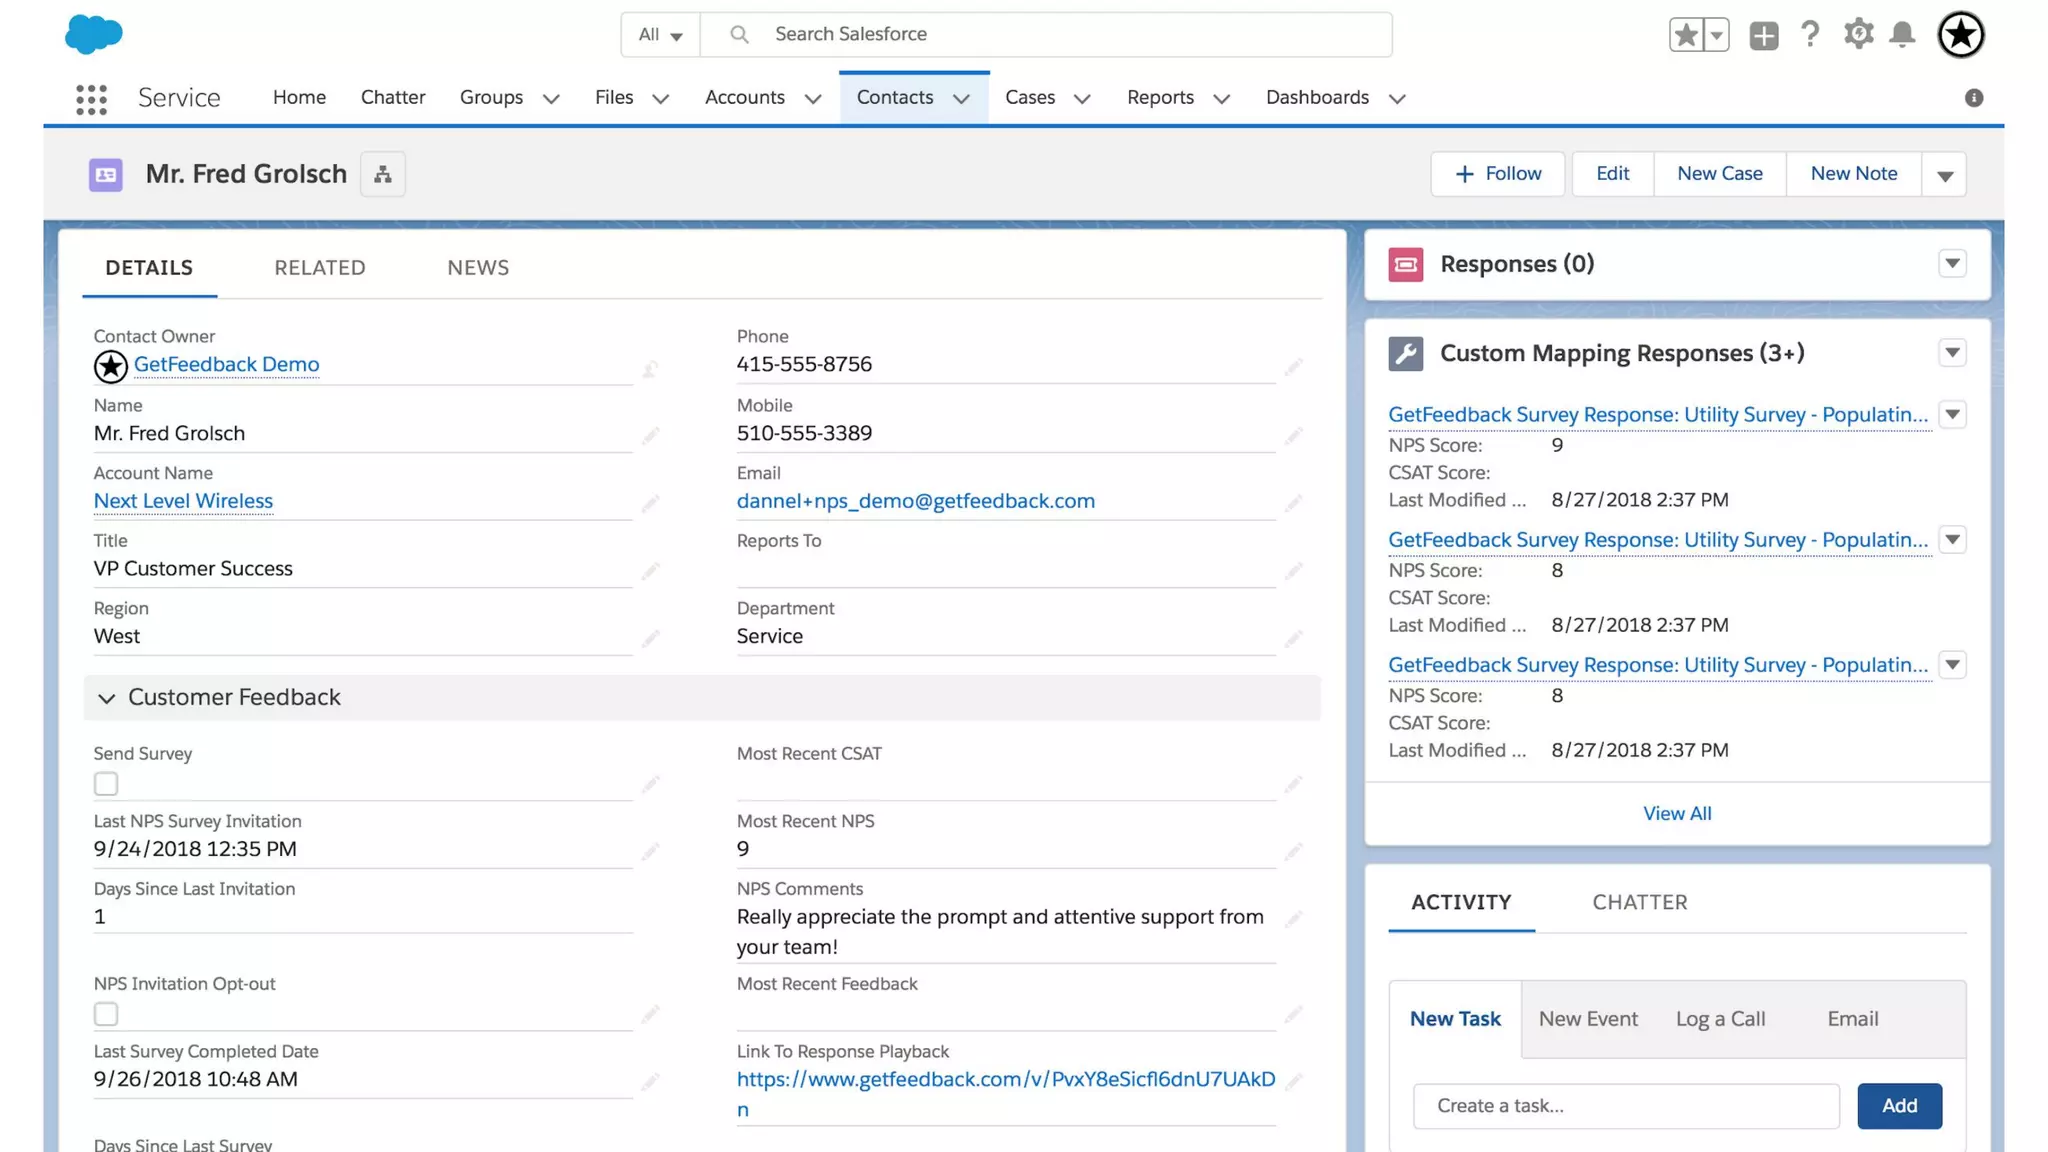Click View All responses link
2048x1152 pixels.
(x=1677, y=814)
